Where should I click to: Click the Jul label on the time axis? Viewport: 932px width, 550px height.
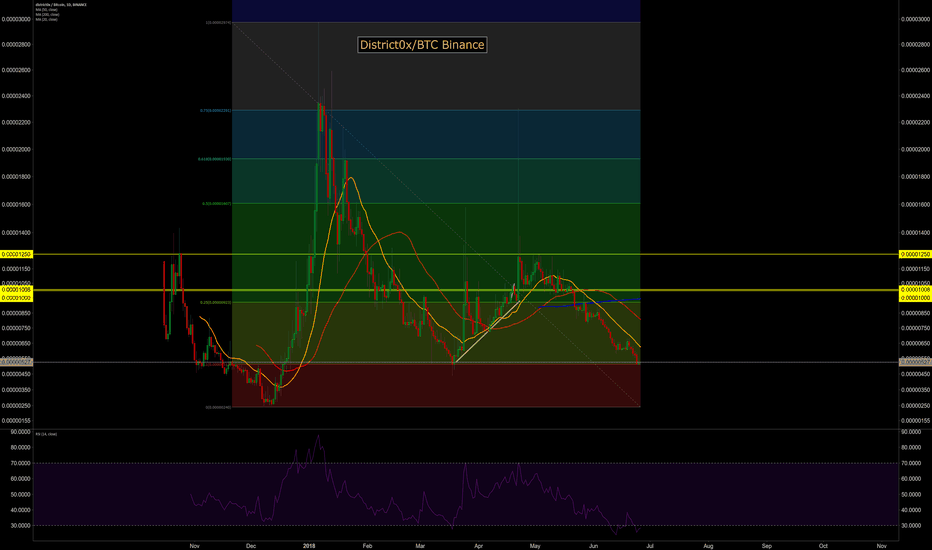(x=650, y=546)
